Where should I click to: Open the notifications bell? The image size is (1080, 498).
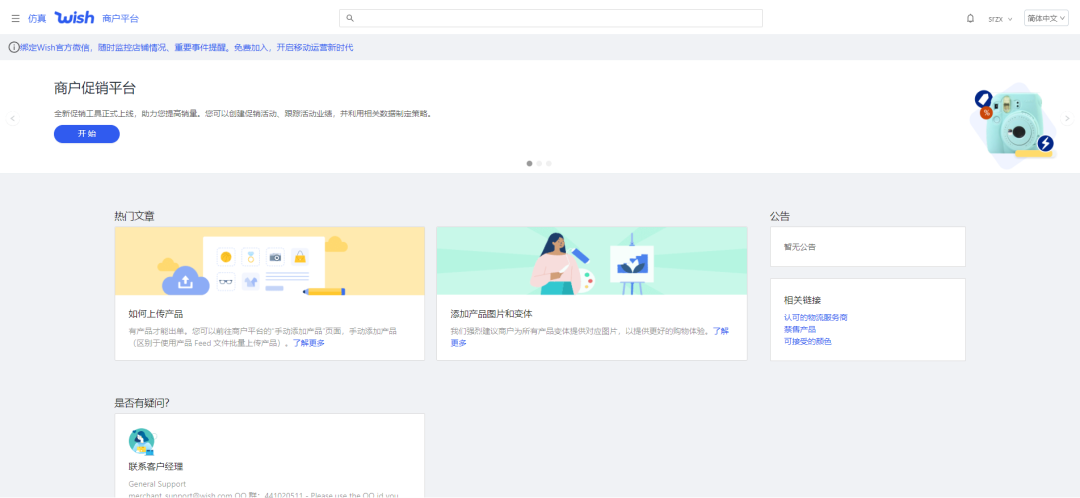pyautogui.click(x=970, y=18)
